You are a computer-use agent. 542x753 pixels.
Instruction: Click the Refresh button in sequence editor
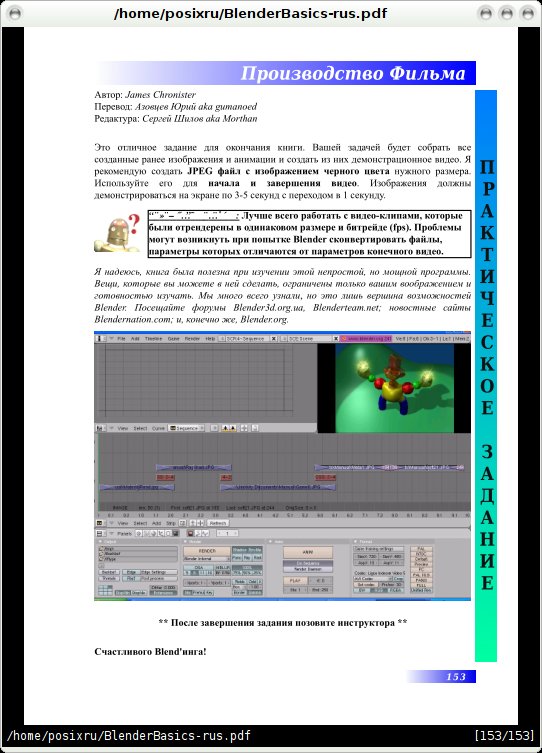pos(217,523)
